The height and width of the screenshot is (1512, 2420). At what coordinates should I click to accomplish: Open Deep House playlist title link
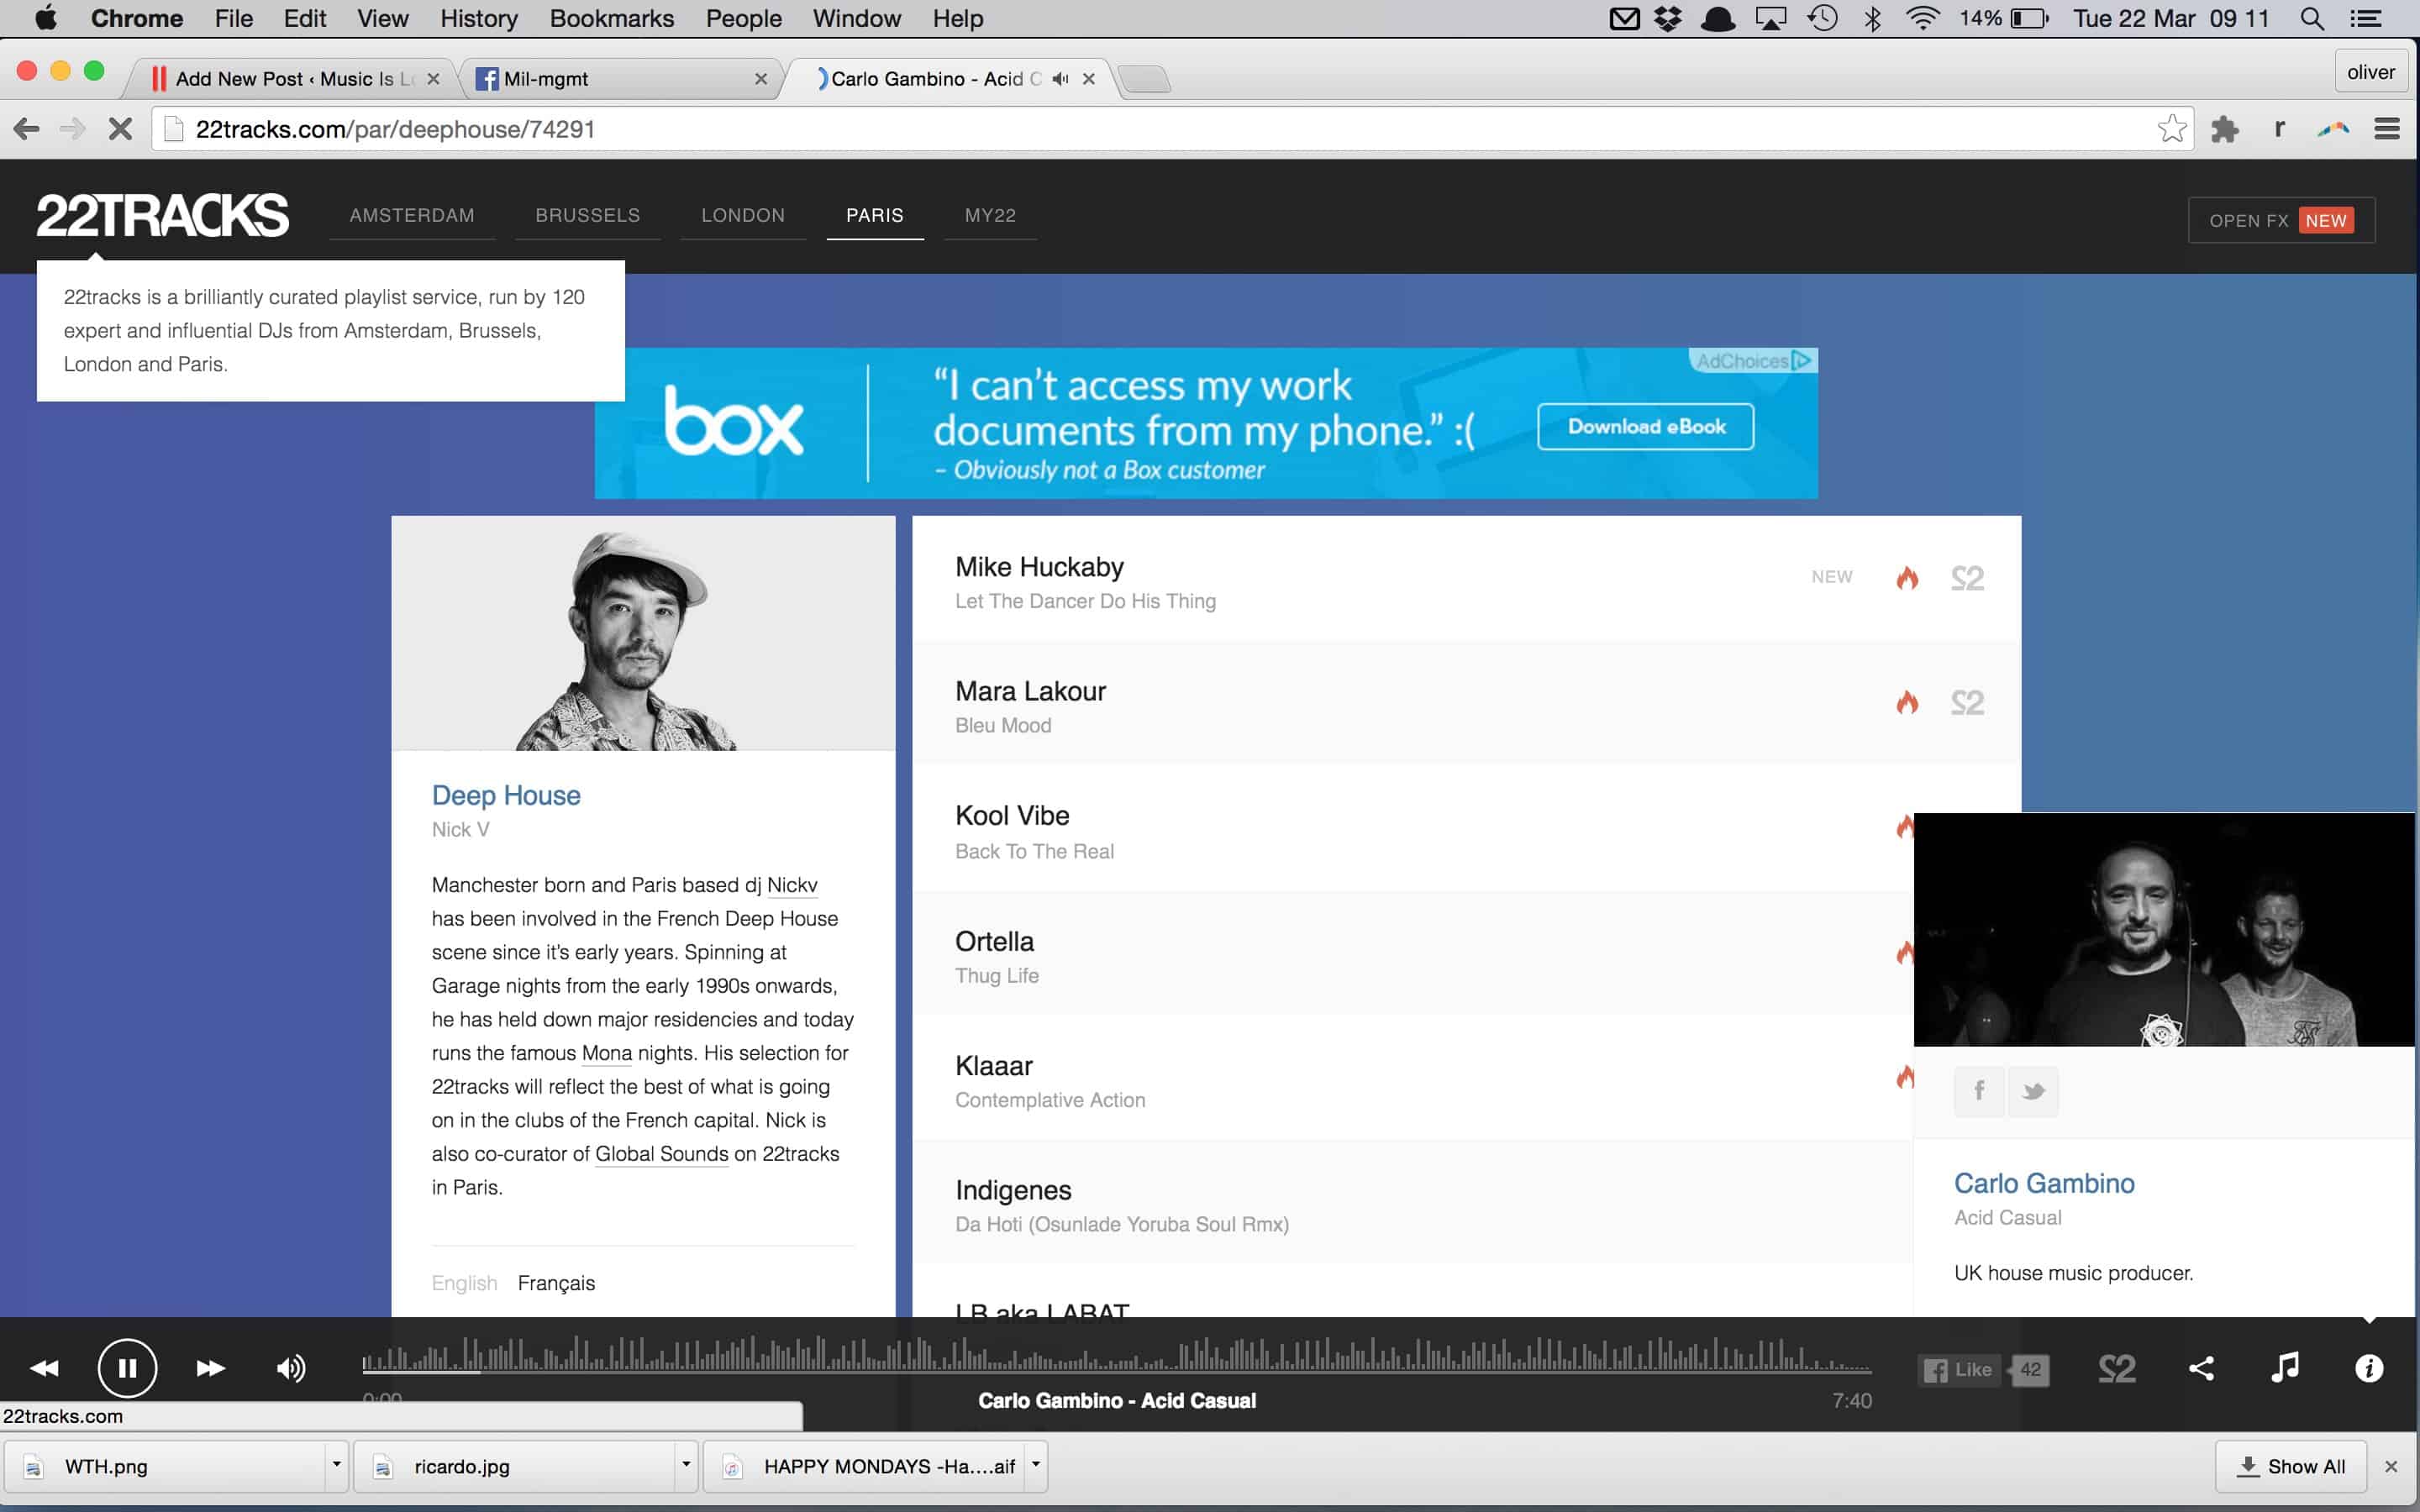click(506, 795)
